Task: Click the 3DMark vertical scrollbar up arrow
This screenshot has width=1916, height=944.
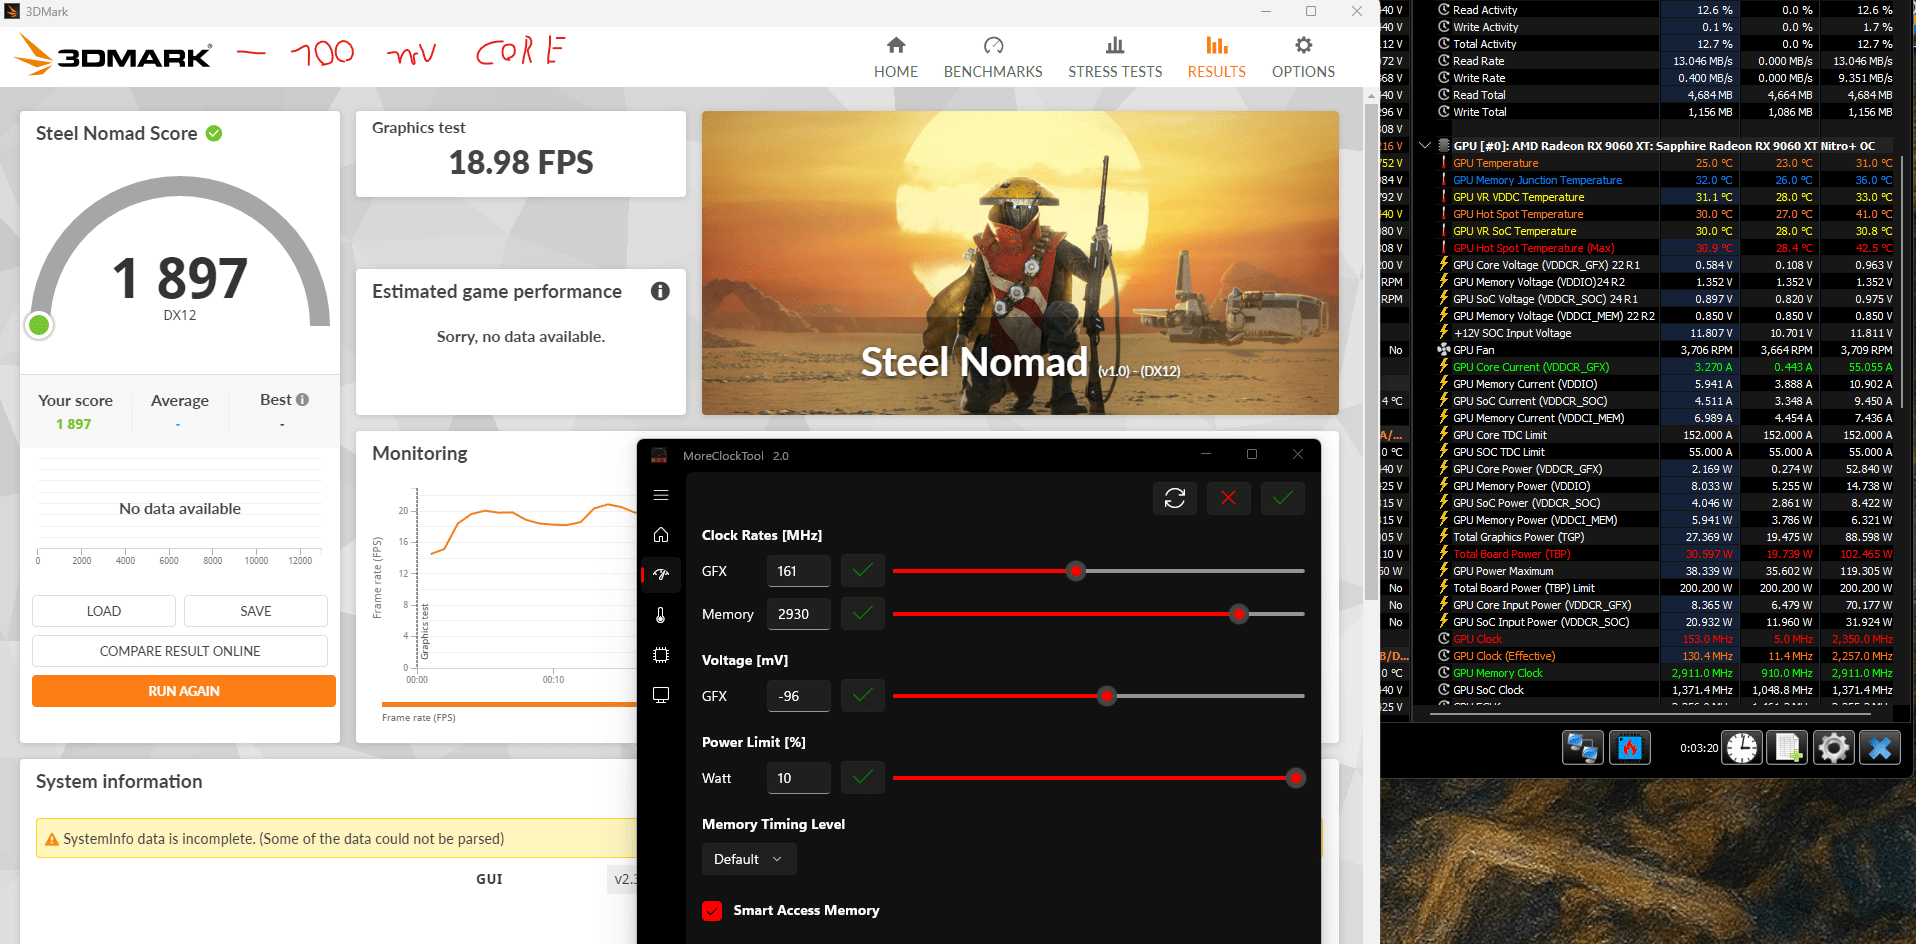Action: click(x=1371, y=96)
